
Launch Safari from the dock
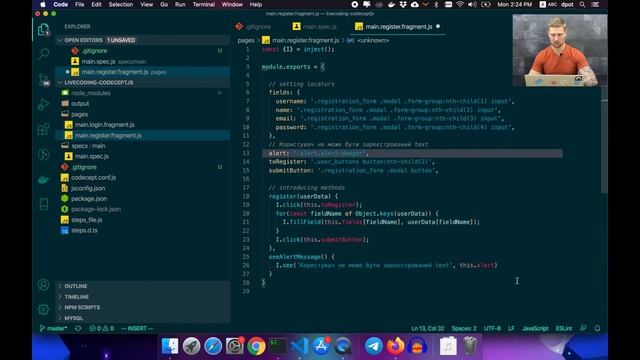(x=213, y=346)
